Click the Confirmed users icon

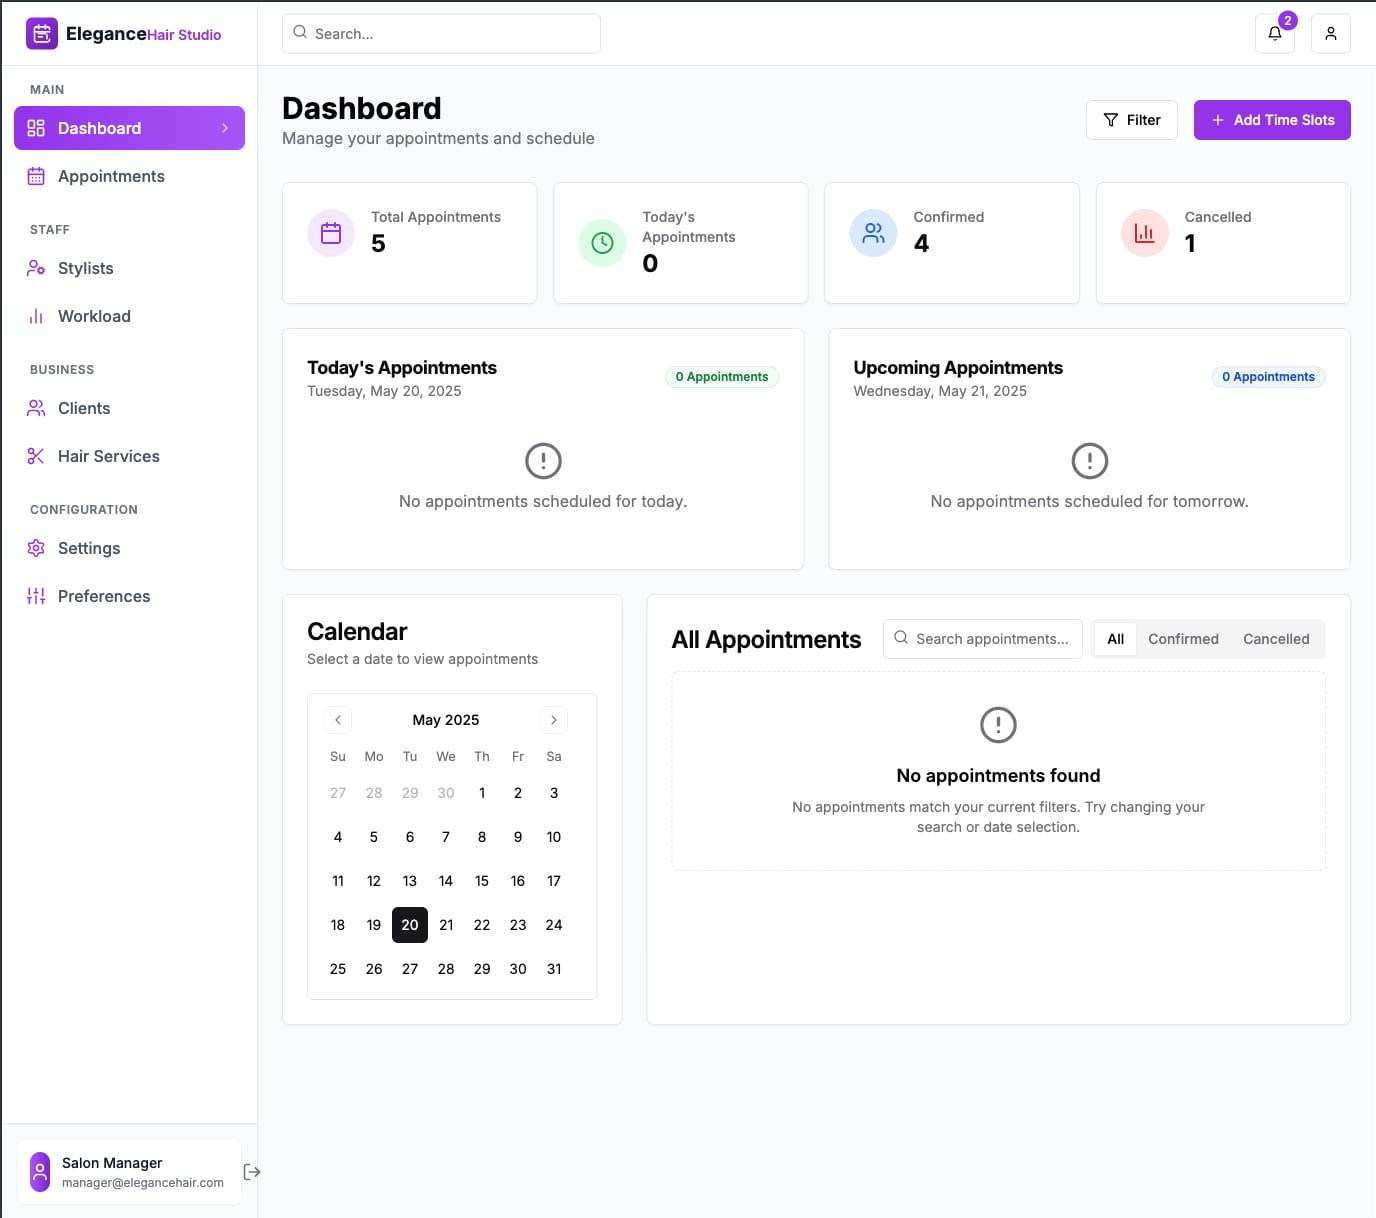coord(873,233)
